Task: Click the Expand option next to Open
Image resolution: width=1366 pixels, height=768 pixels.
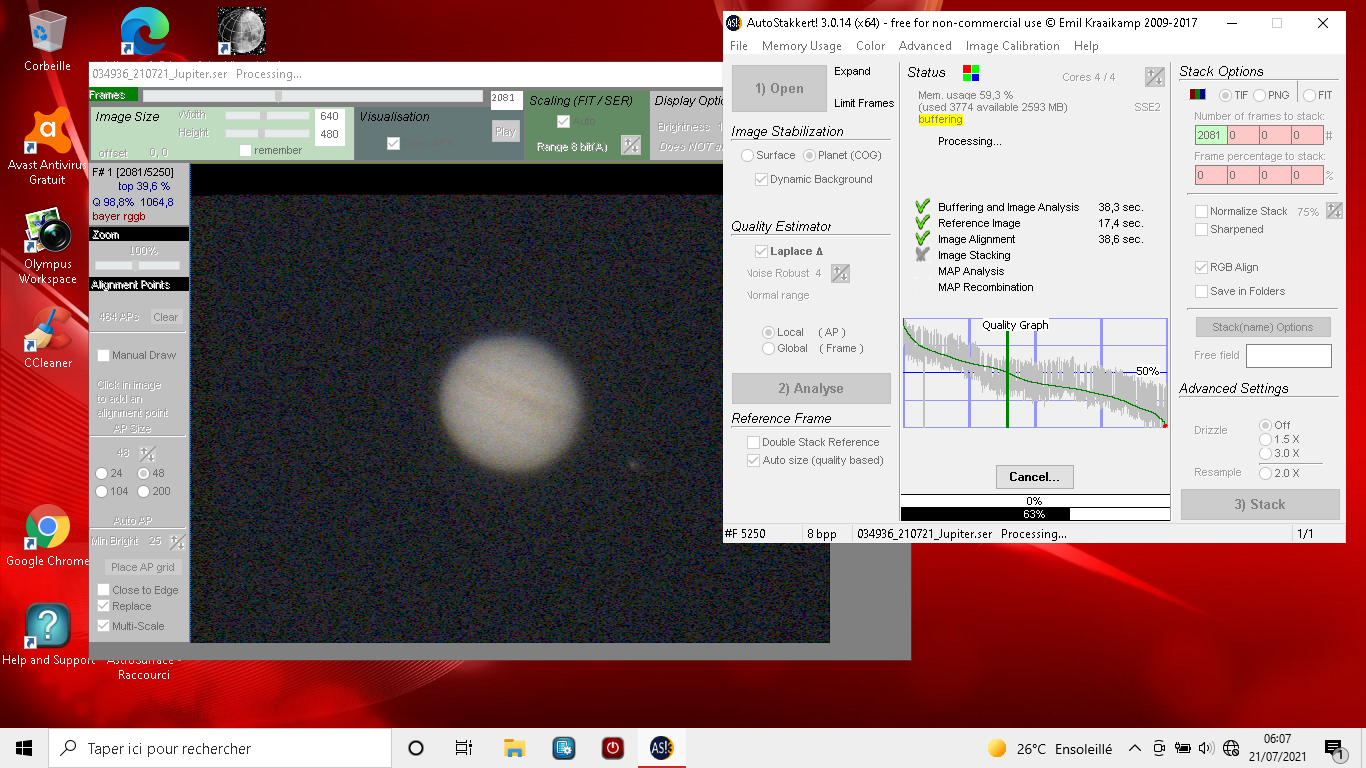Action: (x=852, y=71)
